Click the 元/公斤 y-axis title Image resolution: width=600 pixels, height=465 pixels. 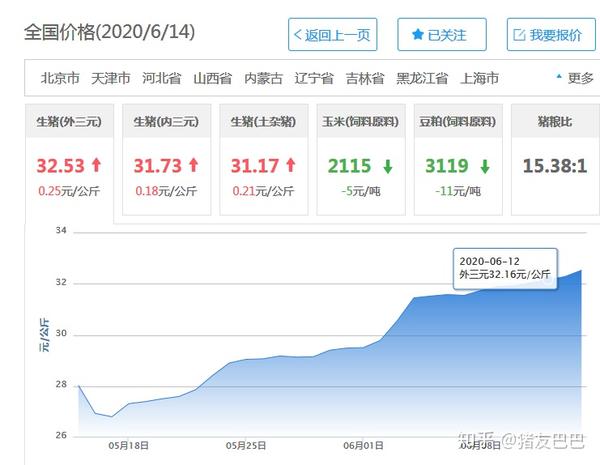[x=44, y=335]
